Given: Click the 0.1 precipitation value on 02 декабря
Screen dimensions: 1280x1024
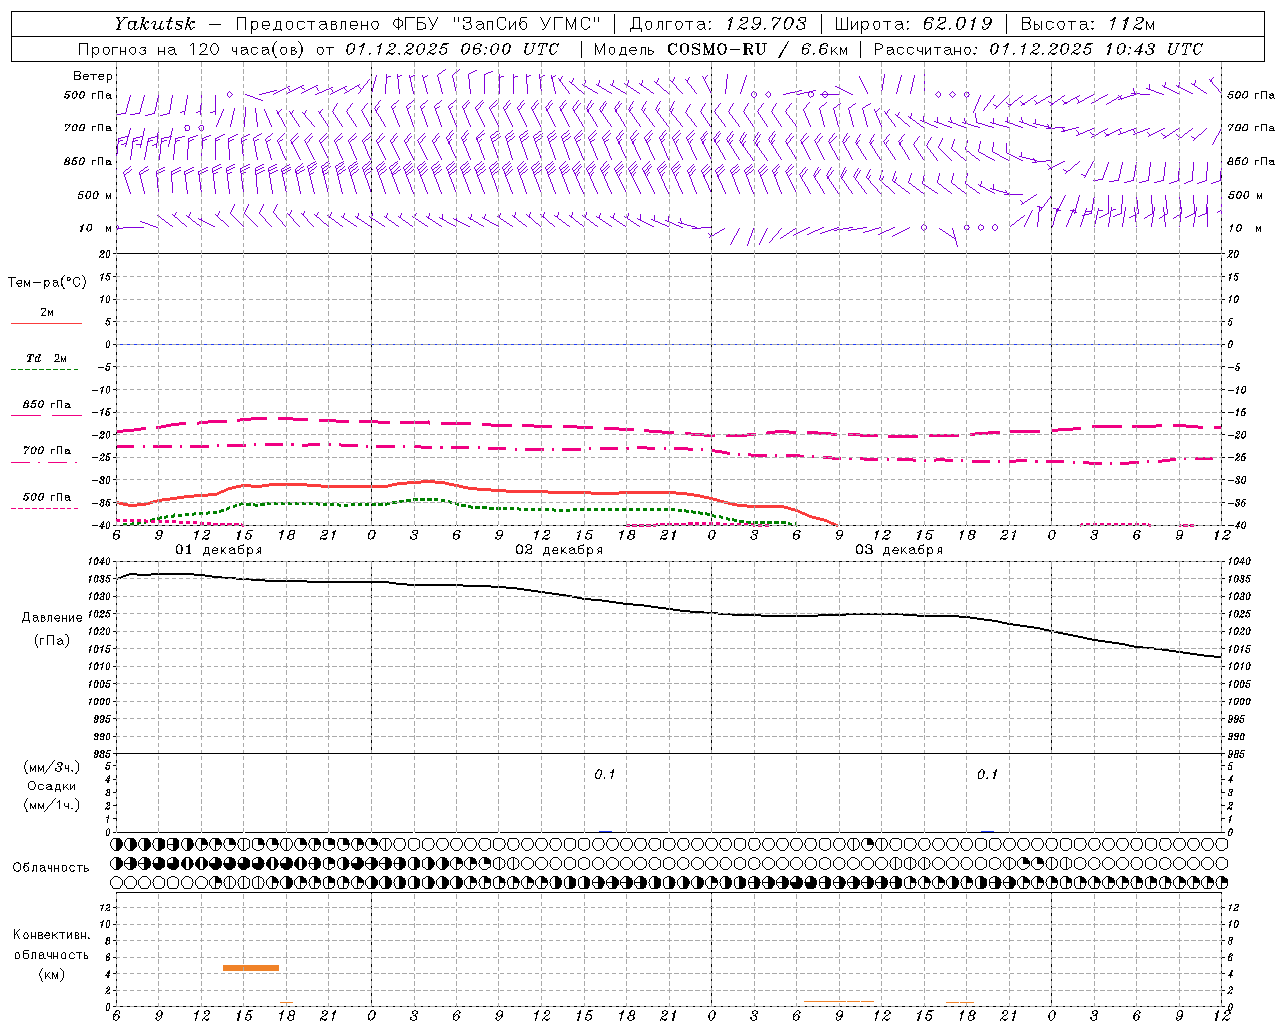Looking at the screenshot, I should [x=605, y=775].
